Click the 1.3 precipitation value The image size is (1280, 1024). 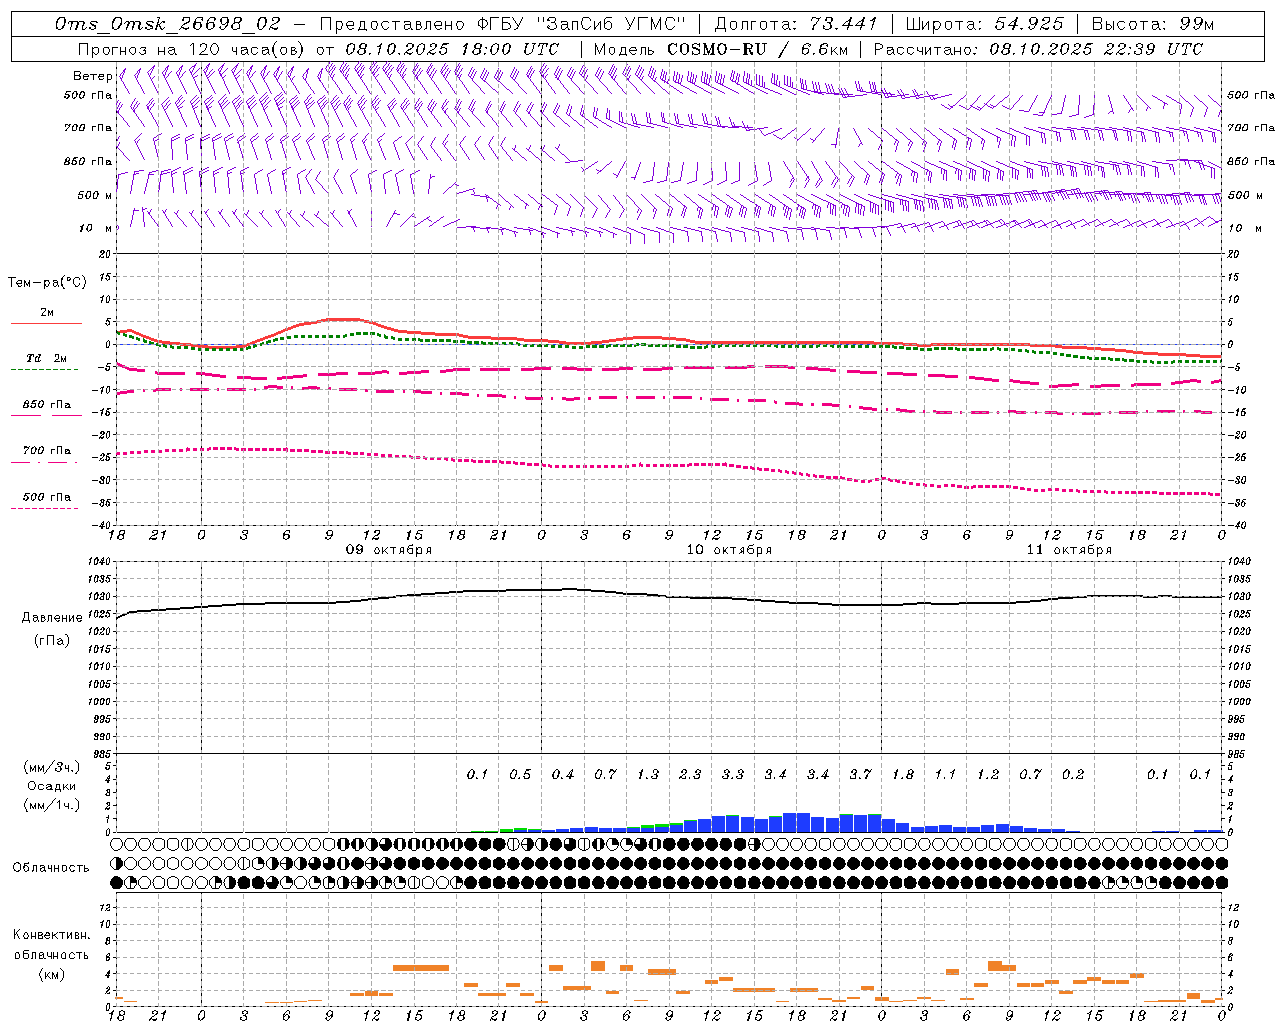point(648,775)
